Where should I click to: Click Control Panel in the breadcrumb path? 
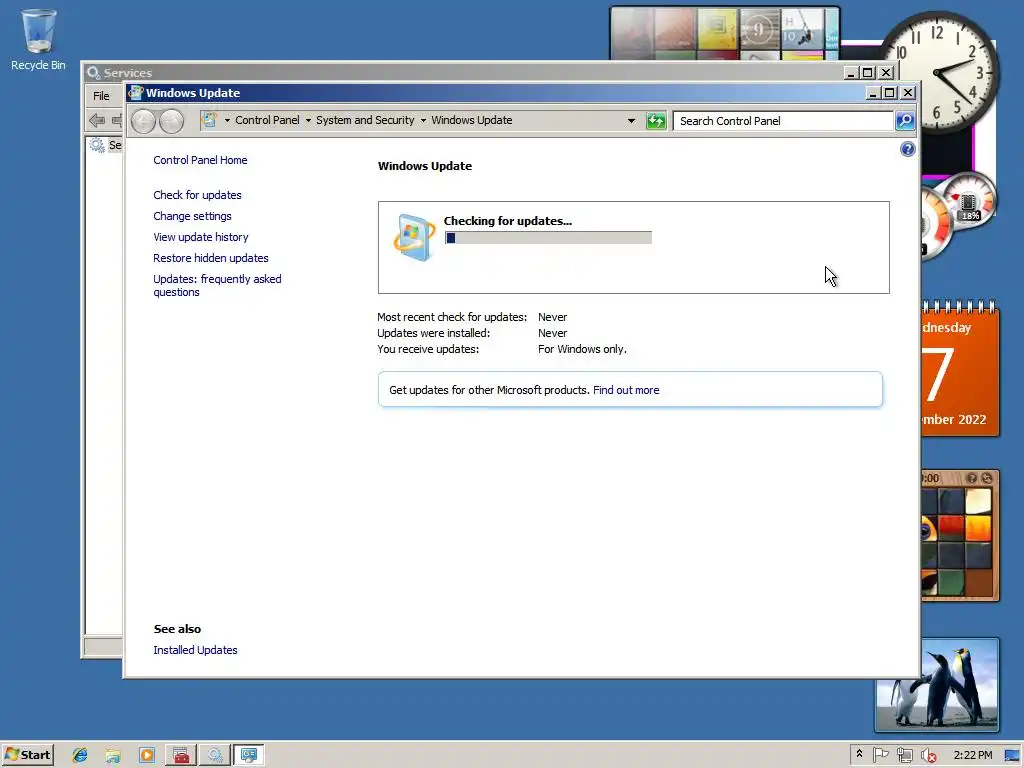coord(267,120)
